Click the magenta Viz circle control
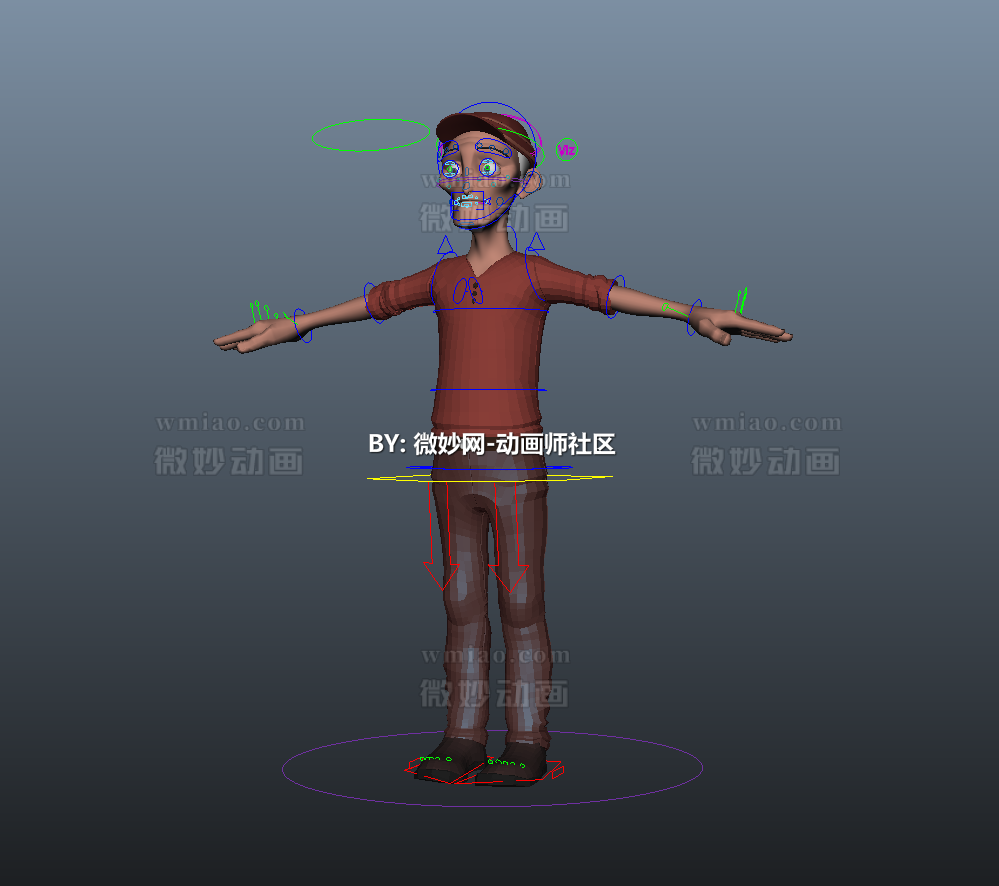 click(x=567, y=150)
